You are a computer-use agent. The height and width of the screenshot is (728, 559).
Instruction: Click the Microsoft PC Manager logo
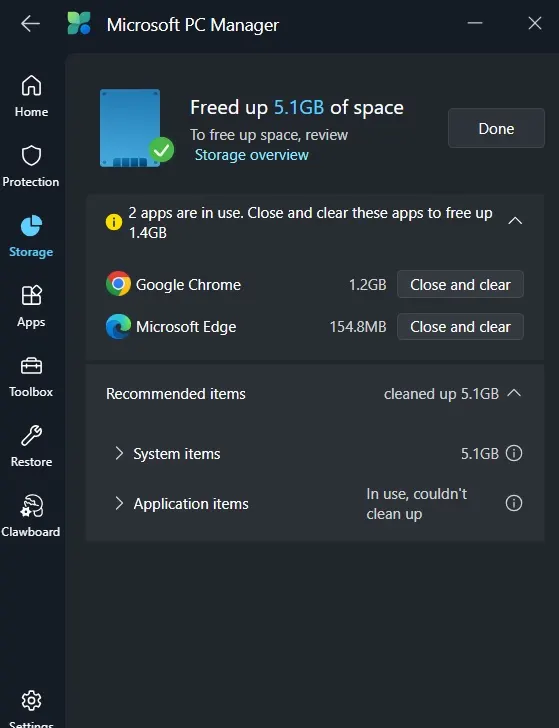pos(79,23)
